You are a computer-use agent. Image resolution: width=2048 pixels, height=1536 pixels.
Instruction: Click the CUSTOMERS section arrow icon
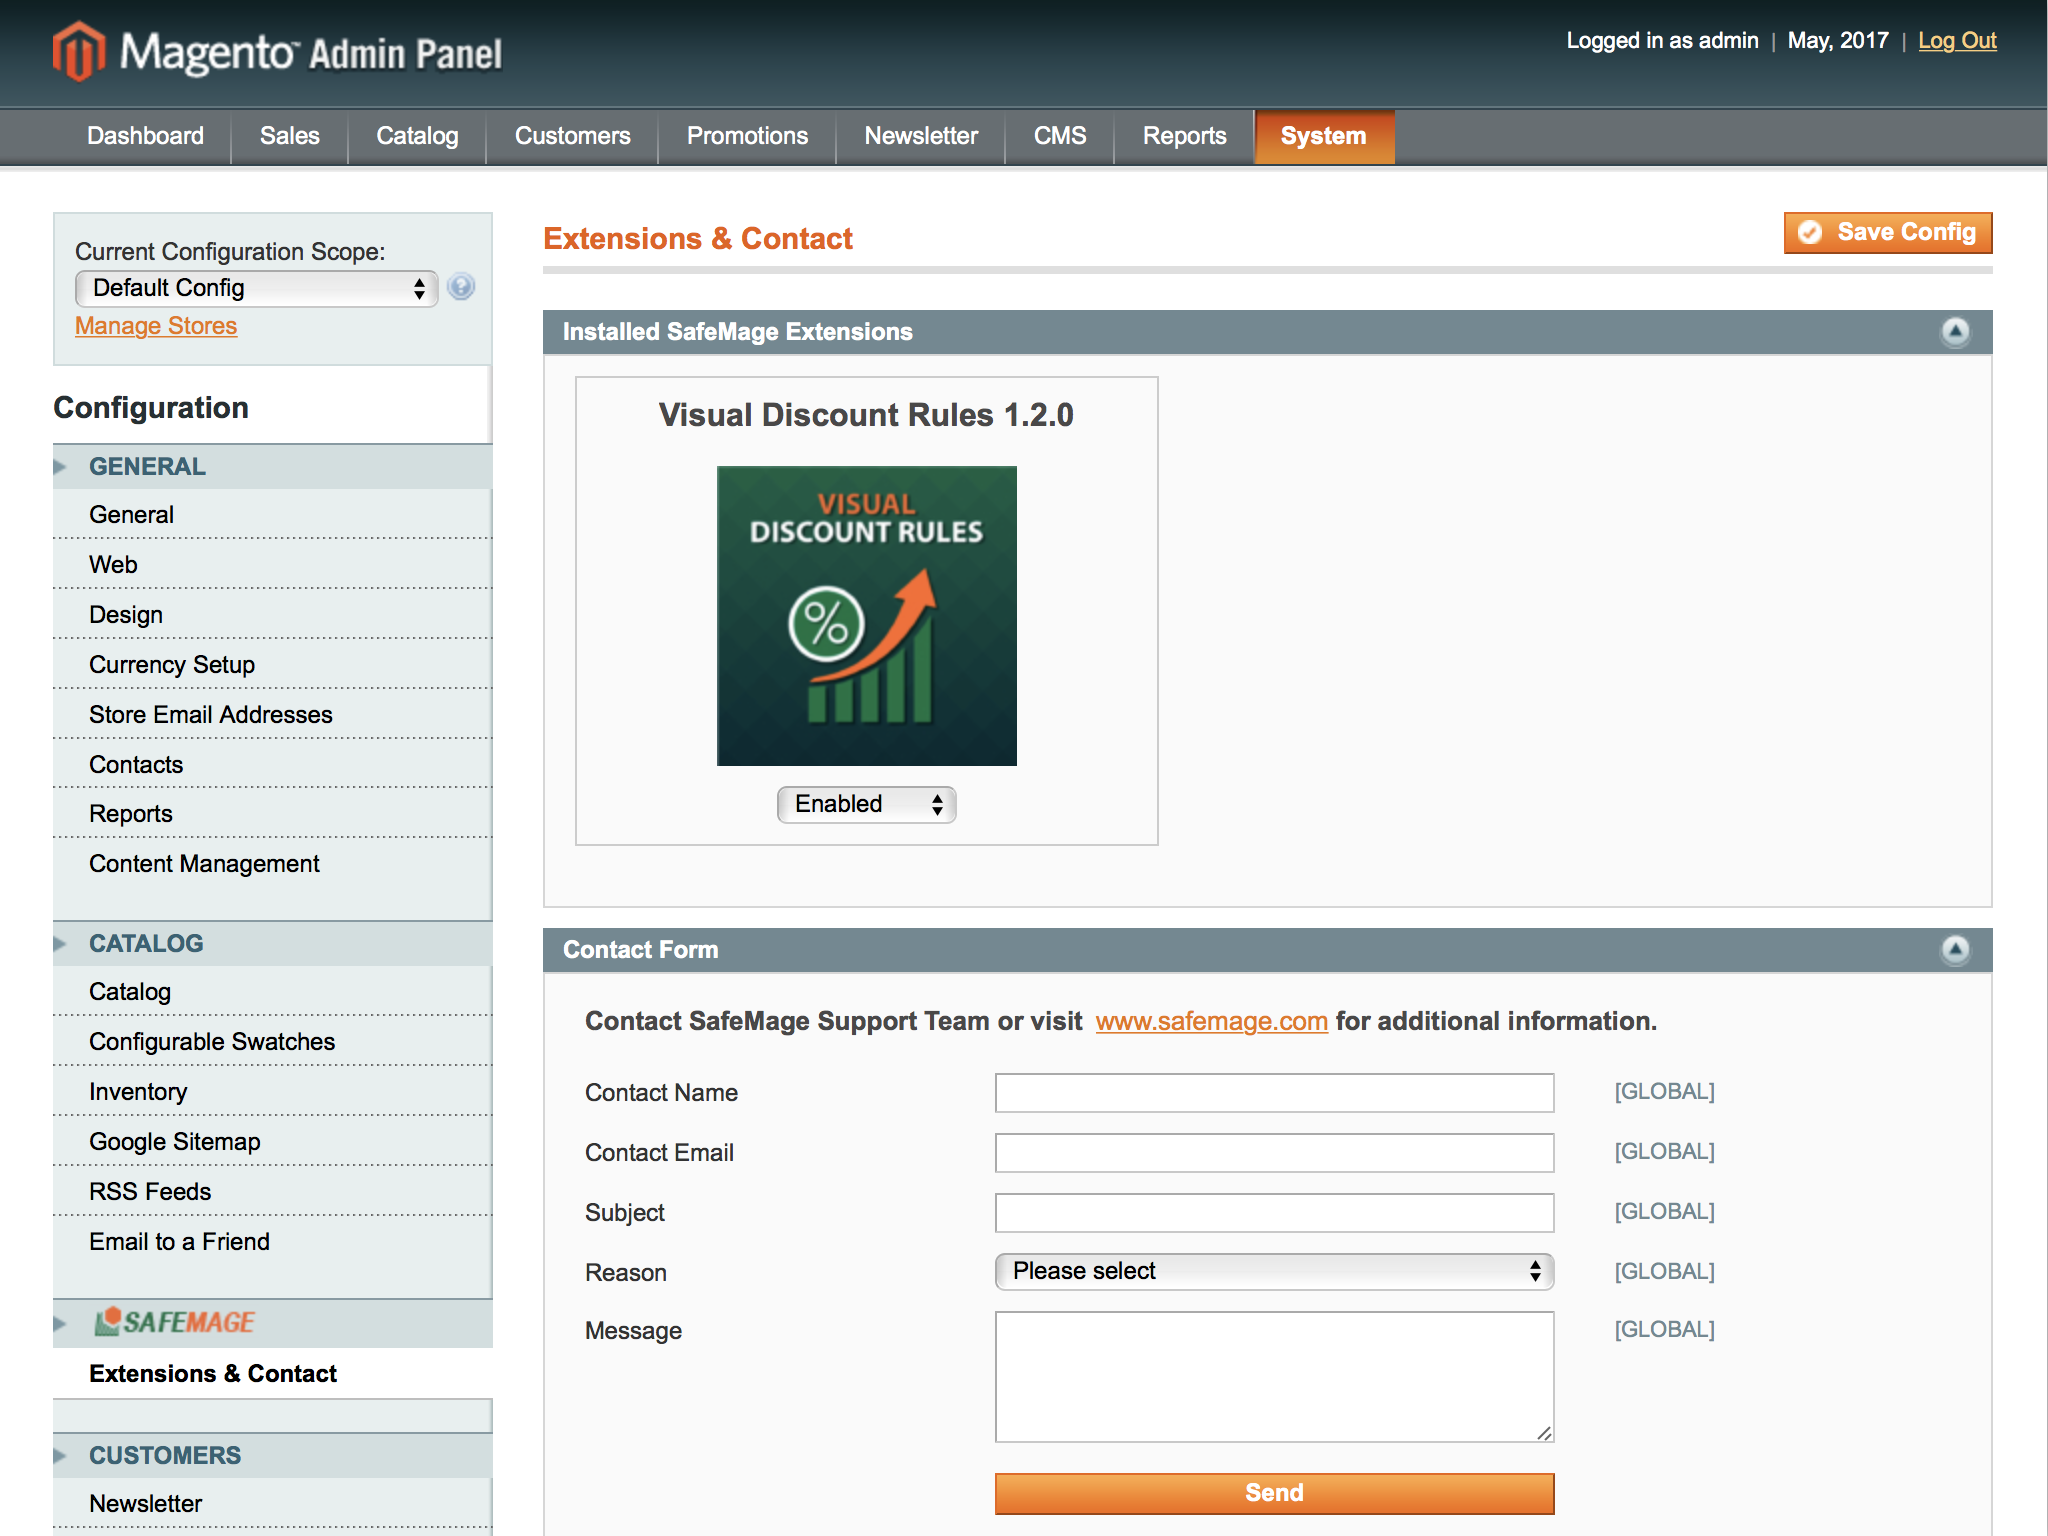click(x=60, y=1456)
